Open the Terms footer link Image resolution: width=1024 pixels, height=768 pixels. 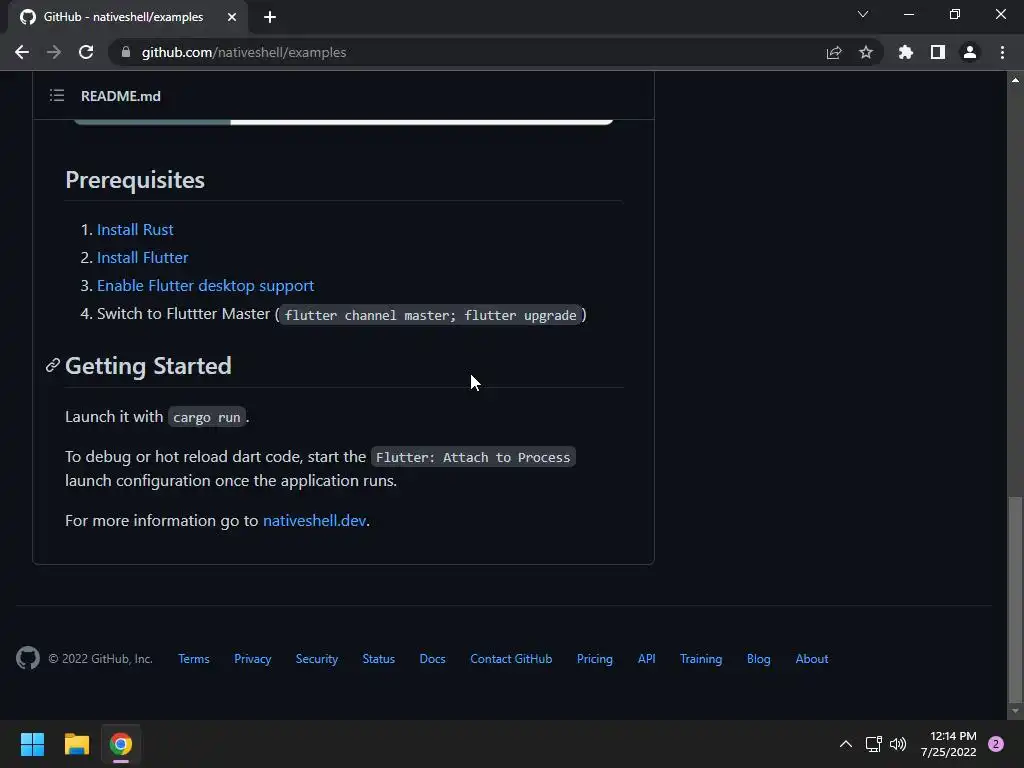click(x=194, y=659)
